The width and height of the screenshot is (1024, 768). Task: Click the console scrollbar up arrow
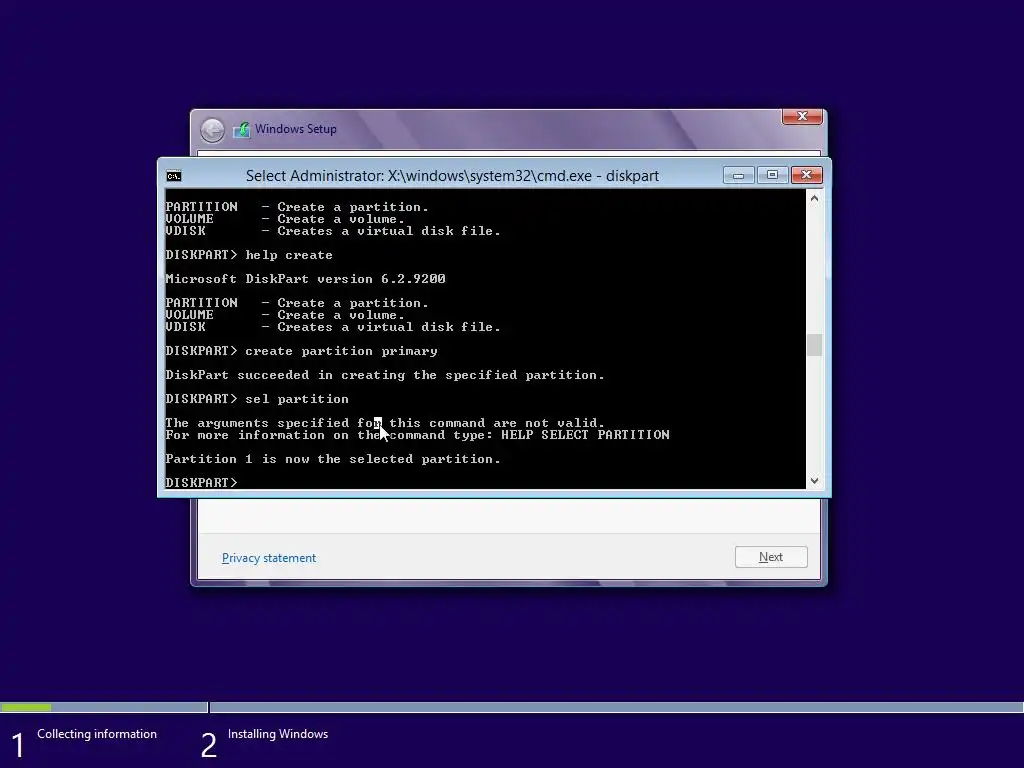(814, 198)
